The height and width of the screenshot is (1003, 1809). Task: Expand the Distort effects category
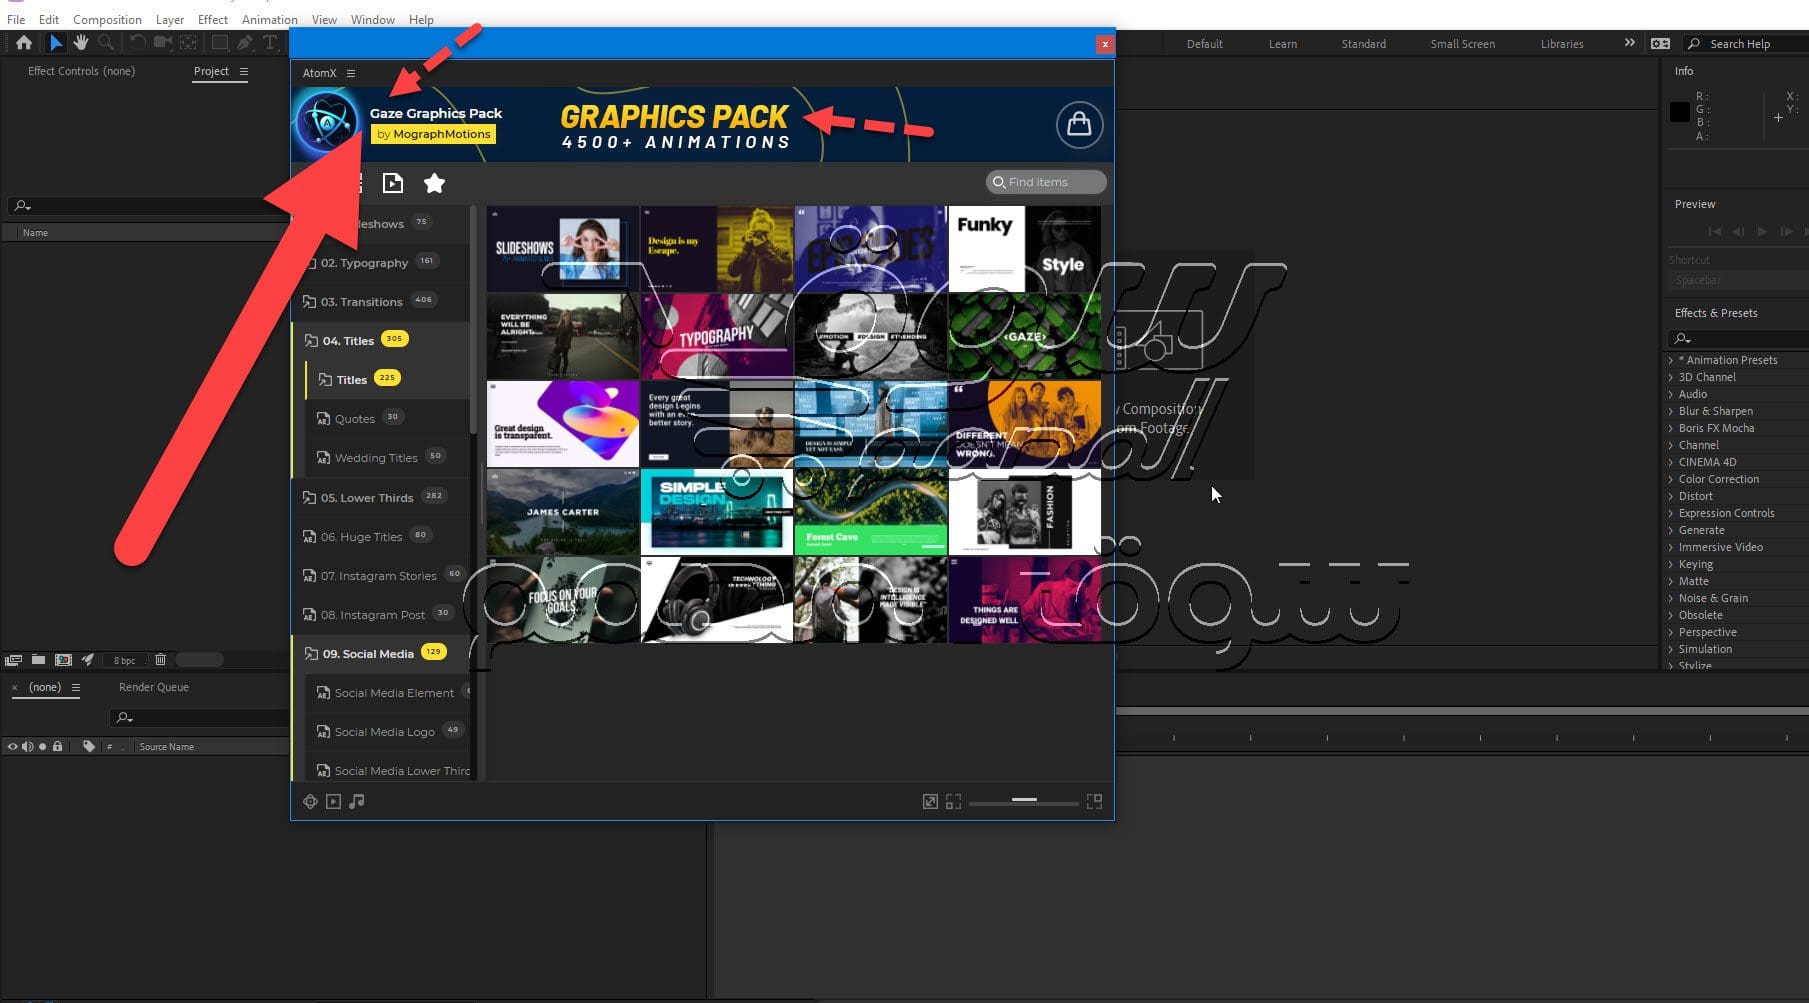1671,496
